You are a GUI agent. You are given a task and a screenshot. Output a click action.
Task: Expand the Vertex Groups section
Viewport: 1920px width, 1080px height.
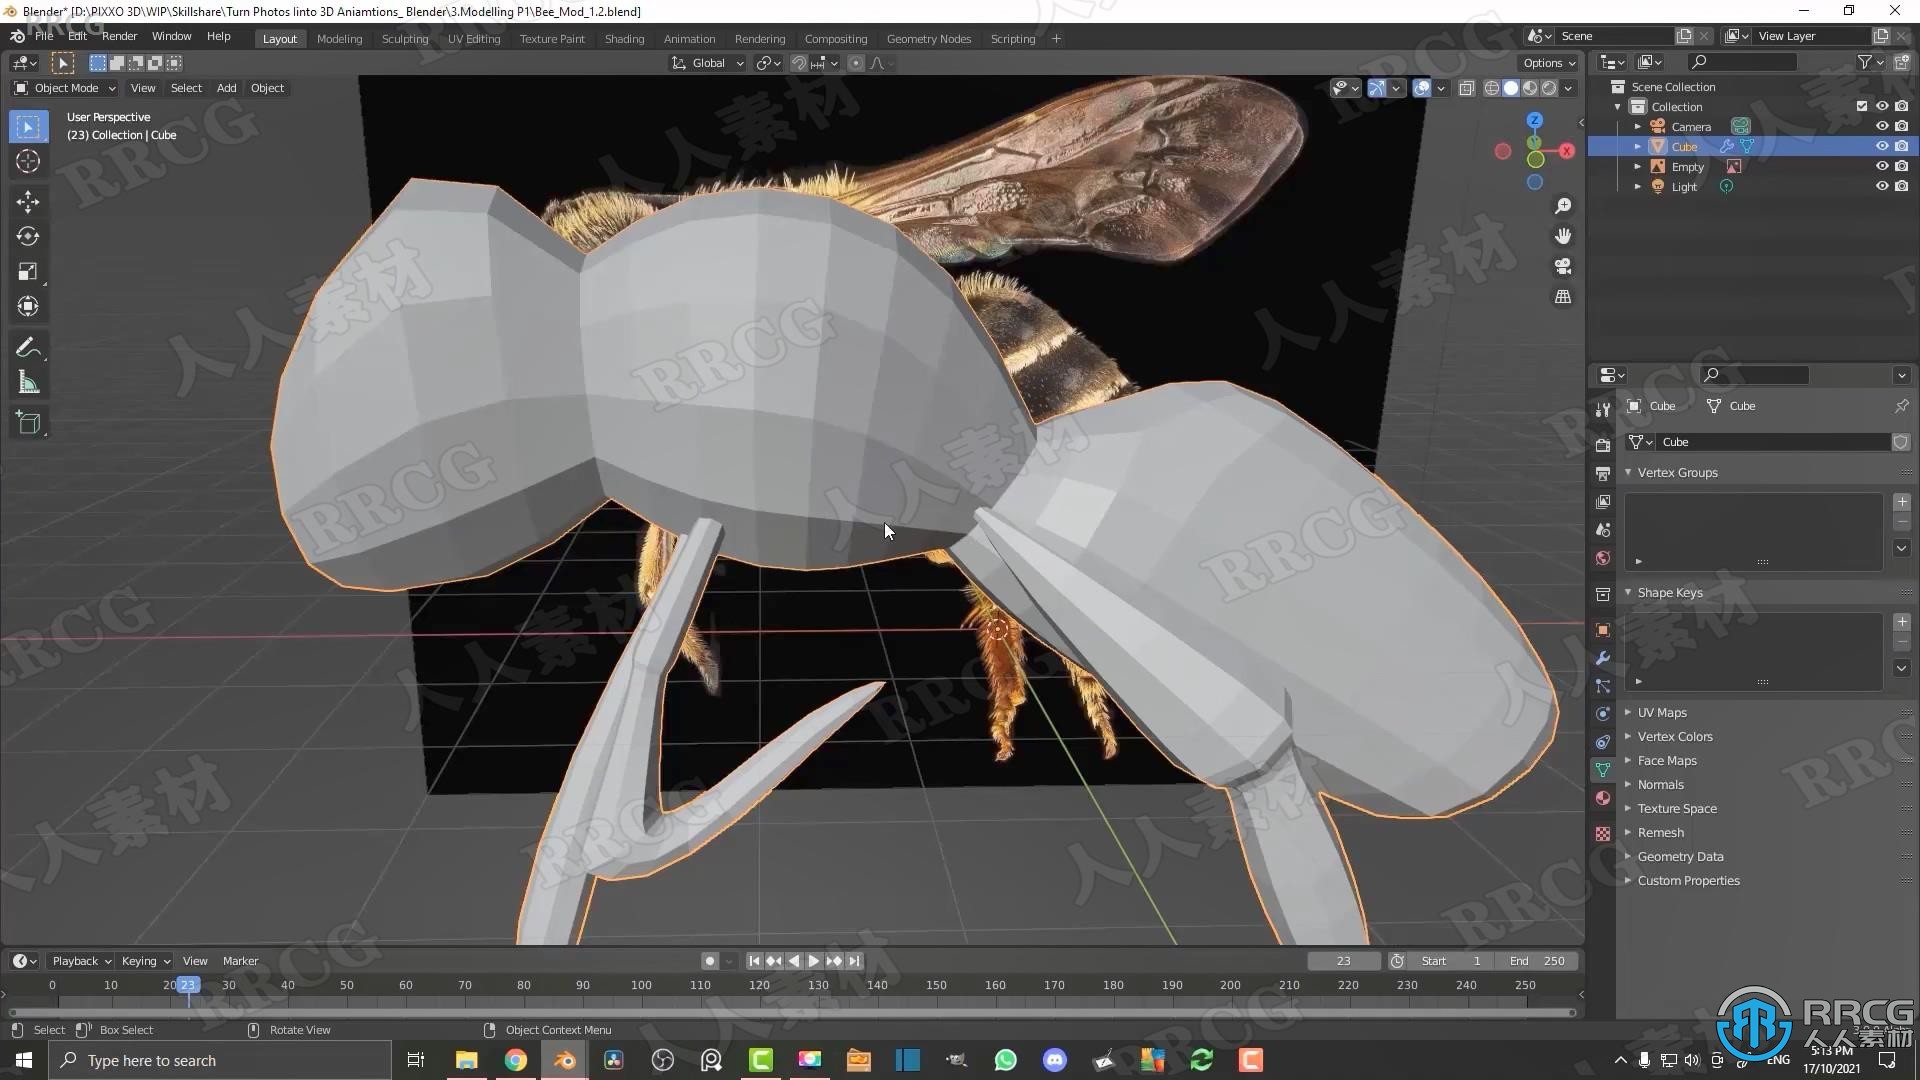pyautogui.click(x=1629, y=471)
